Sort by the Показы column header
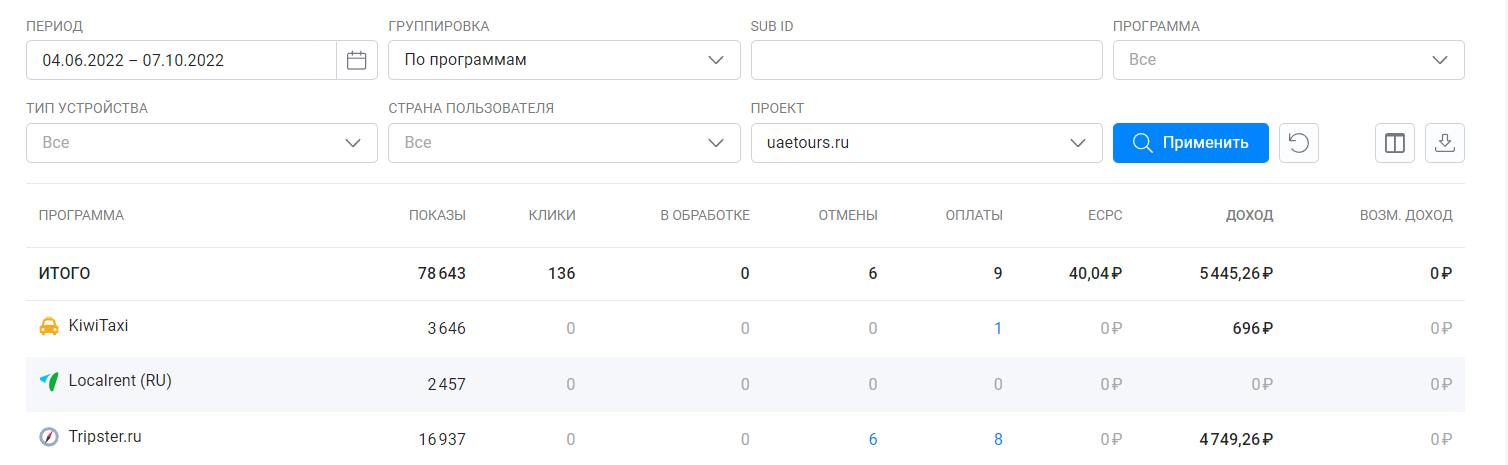The width and height of the screenshot is (1508, 465). (x=437, y=215)
